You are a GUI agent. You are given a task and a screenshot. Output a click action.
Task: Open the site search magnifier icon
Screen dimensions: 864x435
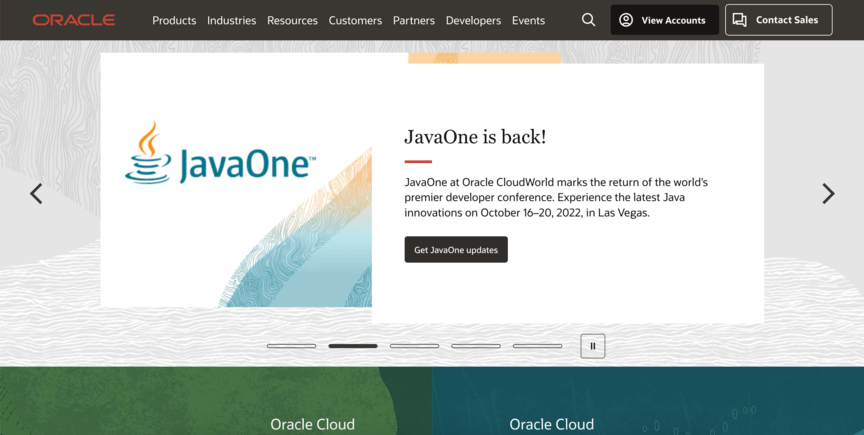pyautogui.click(x=588, y=20)
